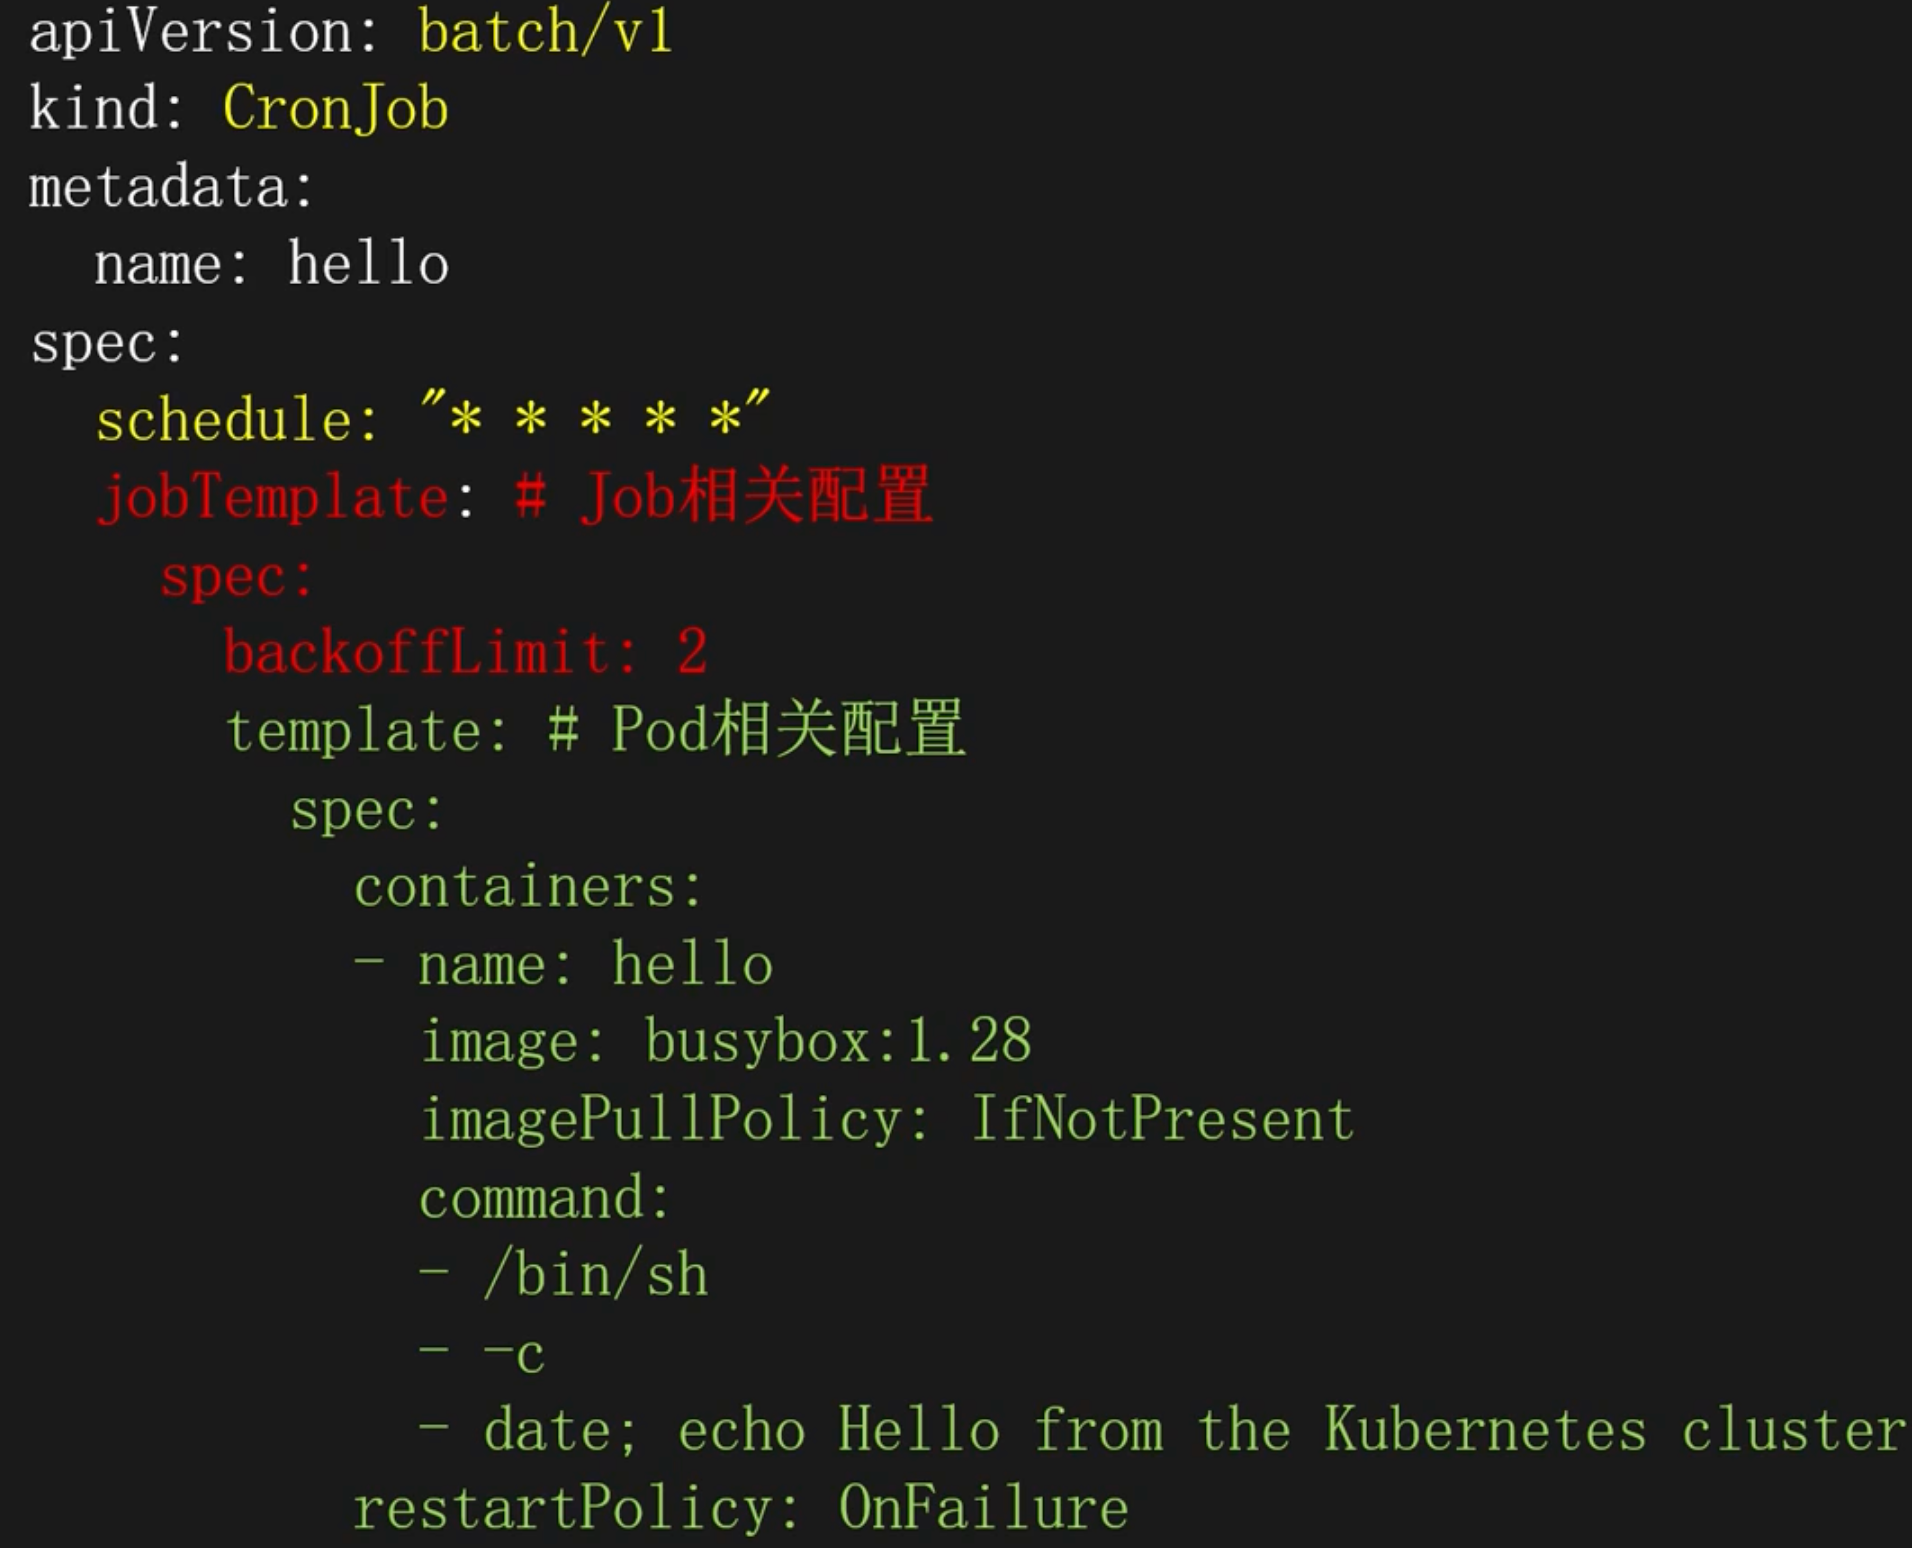Click the /bin/sh command entry
Image resolution: width=1912 pixels, height=1548 pixels.
tap(595, 1276)
